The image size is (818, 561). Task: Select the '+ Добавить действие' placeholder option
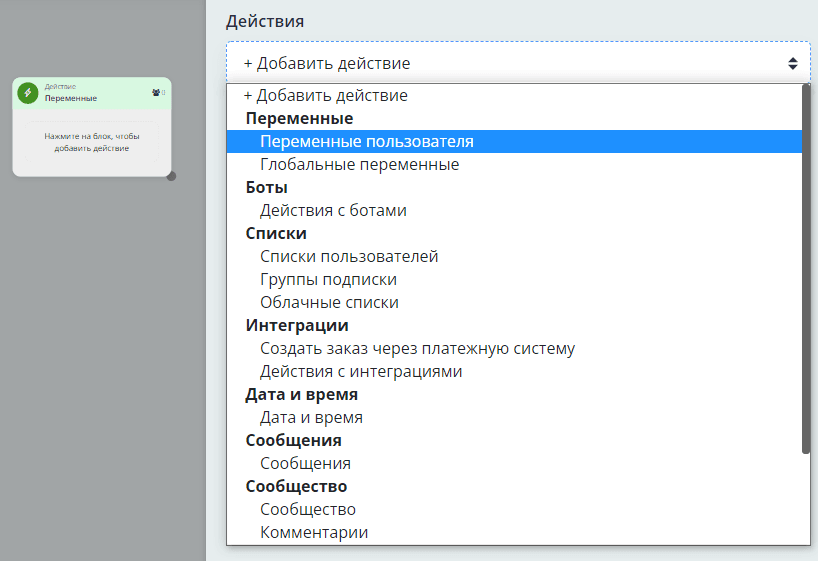tap(325, 96)
